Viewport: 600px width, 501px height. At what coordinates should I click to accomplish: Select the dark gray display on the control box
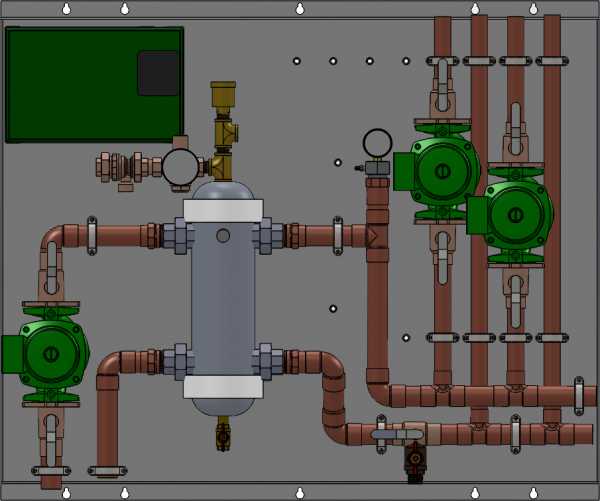pos(158,73)
